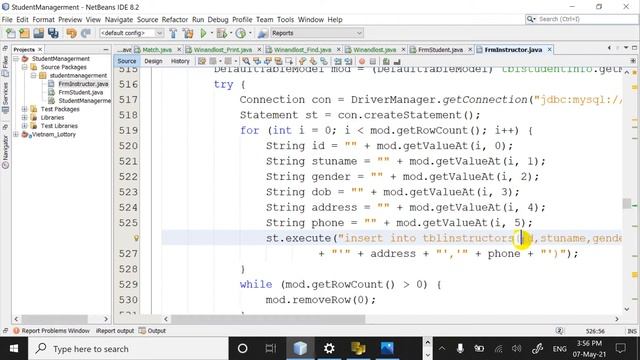Close the FrmInstructor.java tab
Image resolution: width=640 pixels, height=360 pixels.
coord(549,49)
